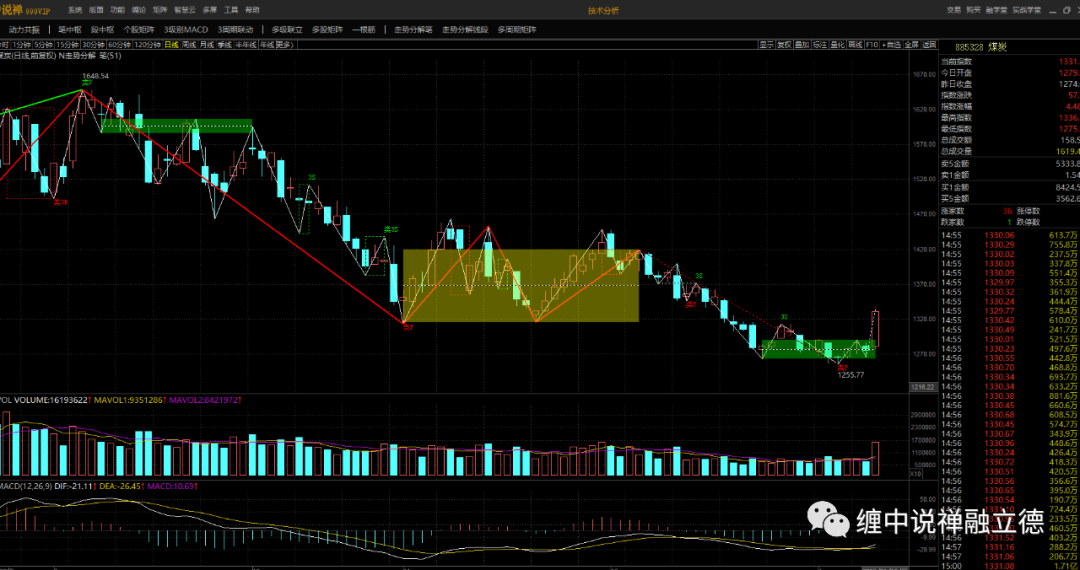Switch to the 季线 quarterly tab
Image resolution: width=1080 pixels, height=570 pixels.
[x=225, y=45]
